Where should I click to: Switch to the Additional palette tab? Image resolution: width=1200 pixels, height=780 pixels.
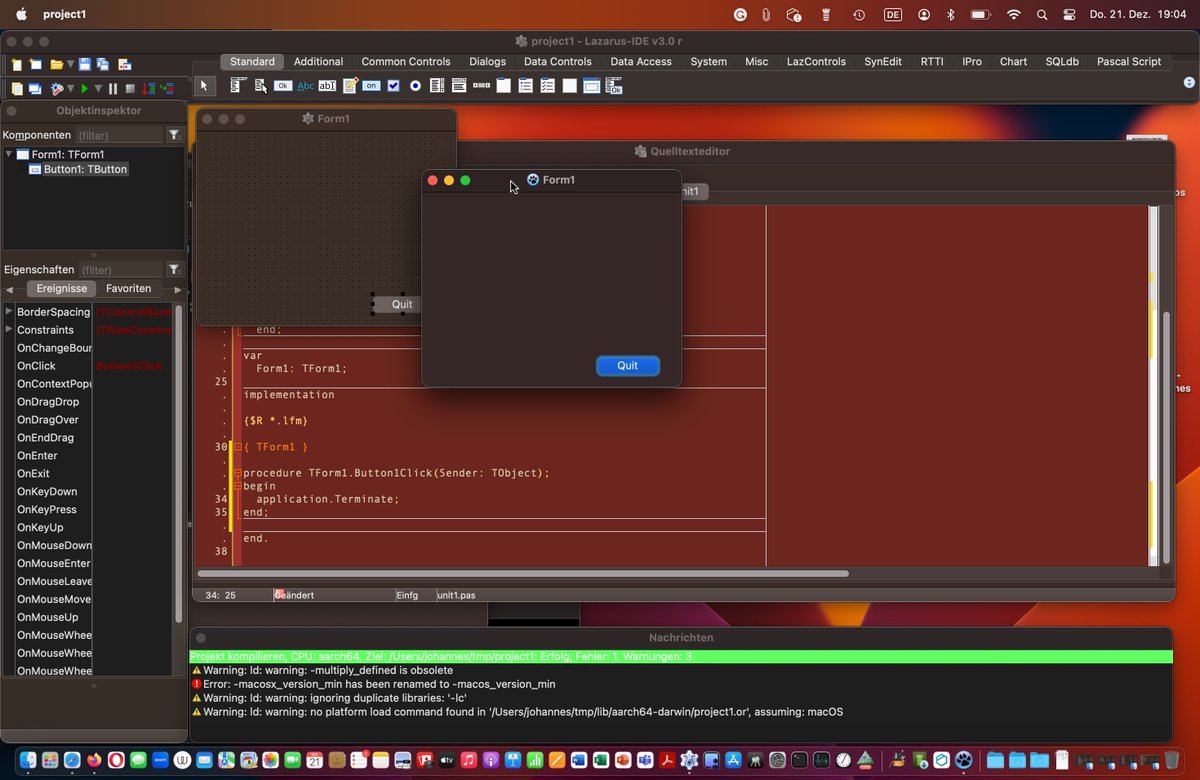pos(318,61)
